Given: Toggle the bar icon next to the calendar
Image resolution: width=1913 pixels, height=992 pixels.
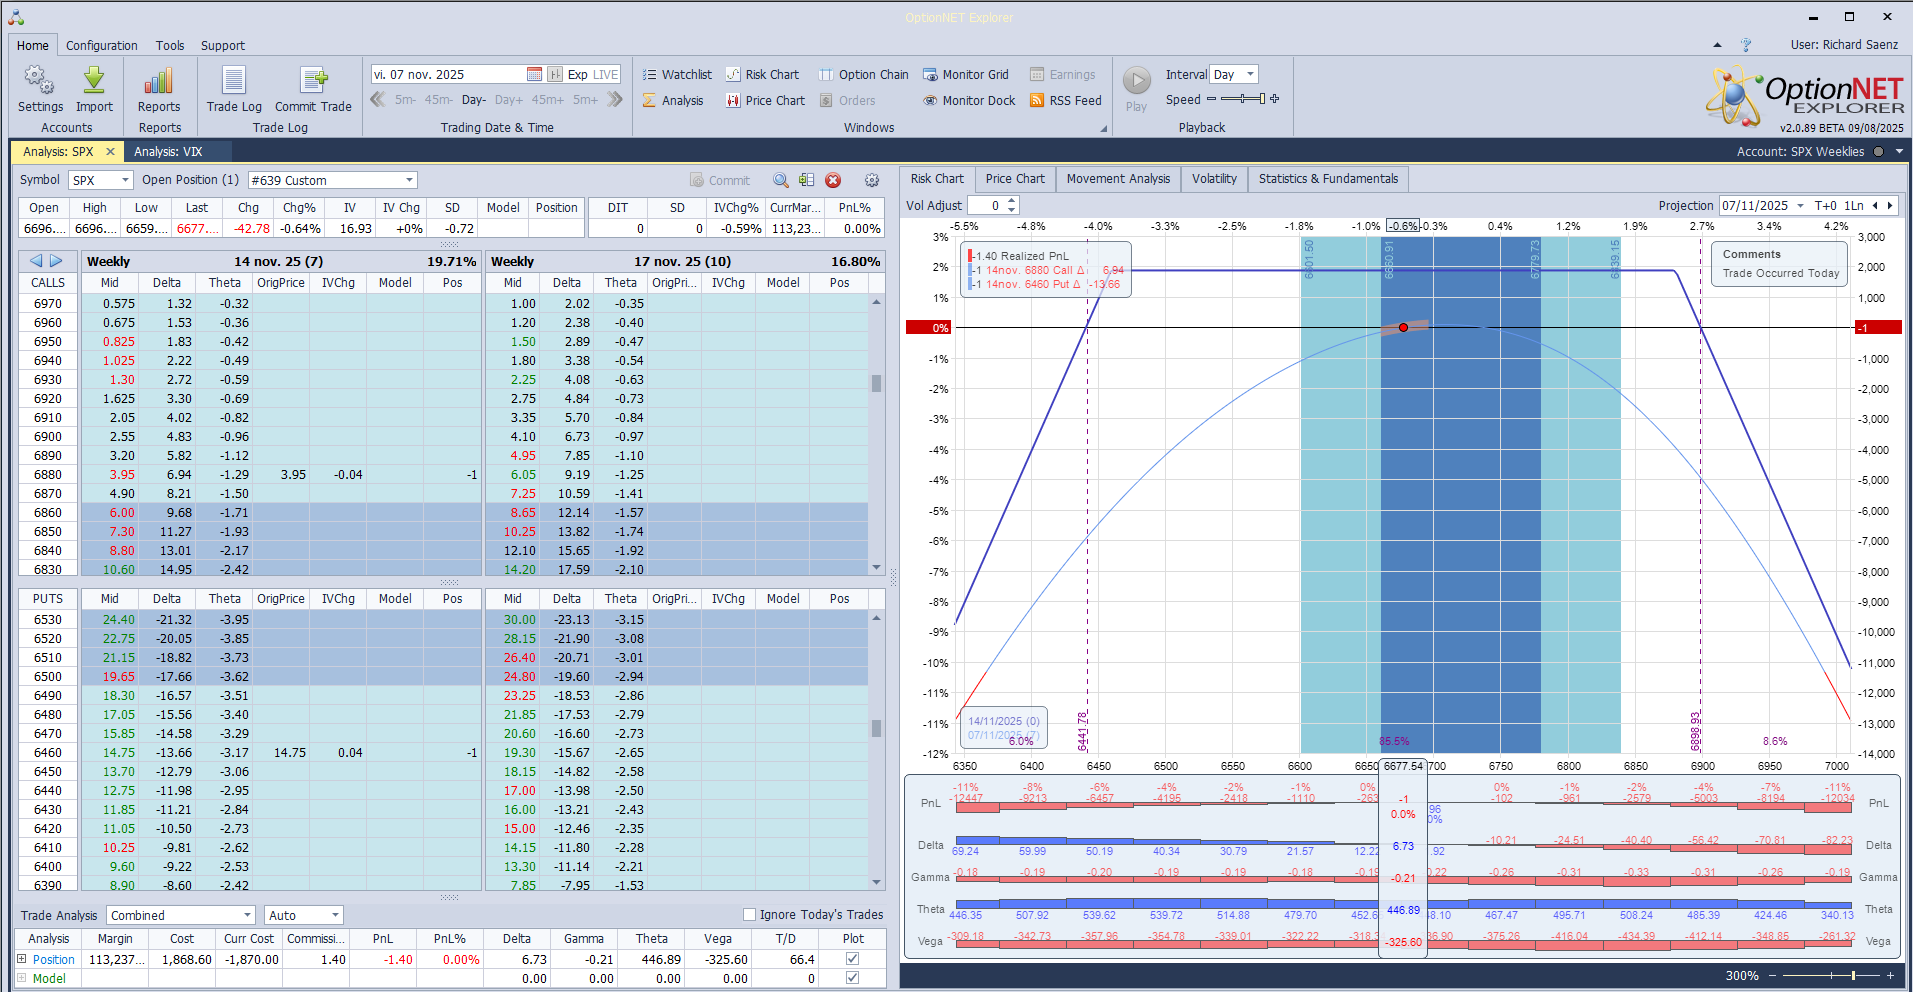Looking at the screenshot, I should click(555, 74).
